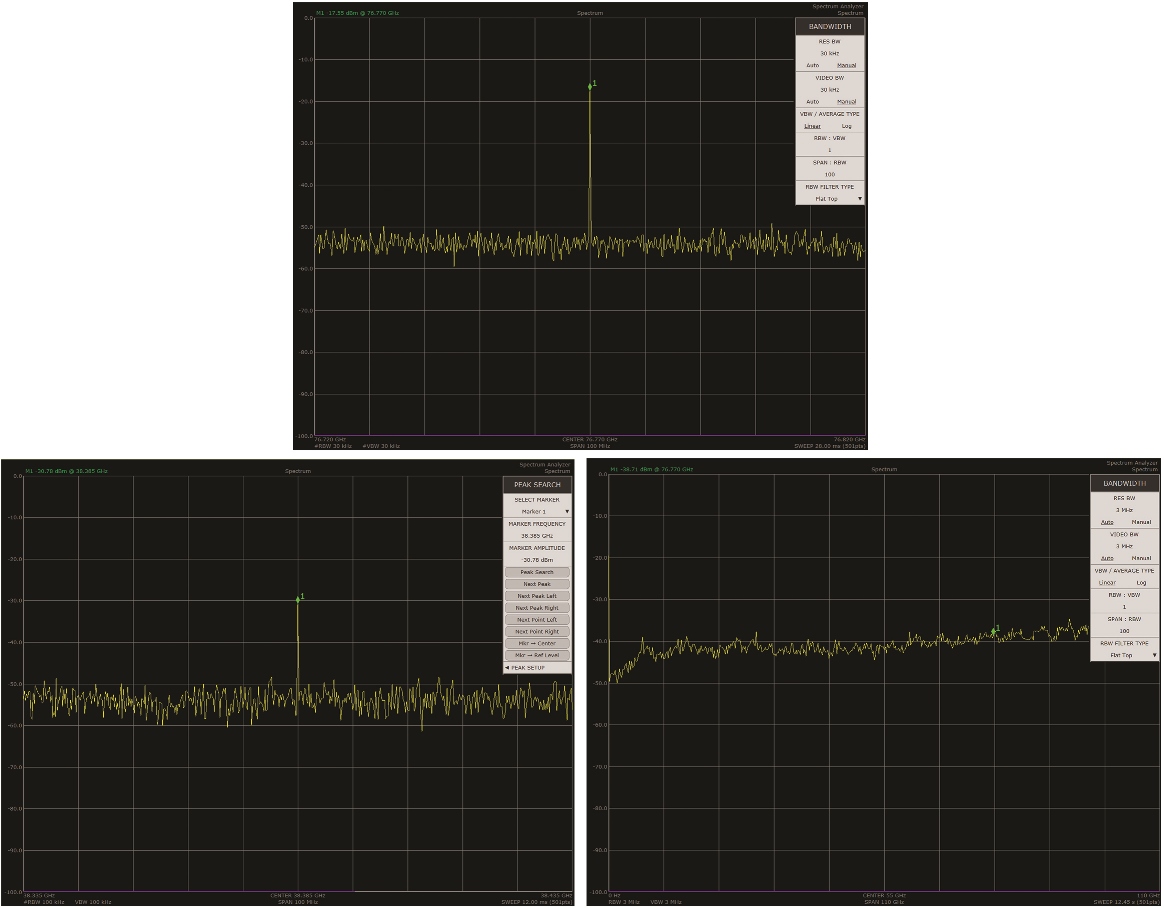Select marker 1 on the 110 GHz span trace
The image size is (1164, 908).
coord(993,630)
